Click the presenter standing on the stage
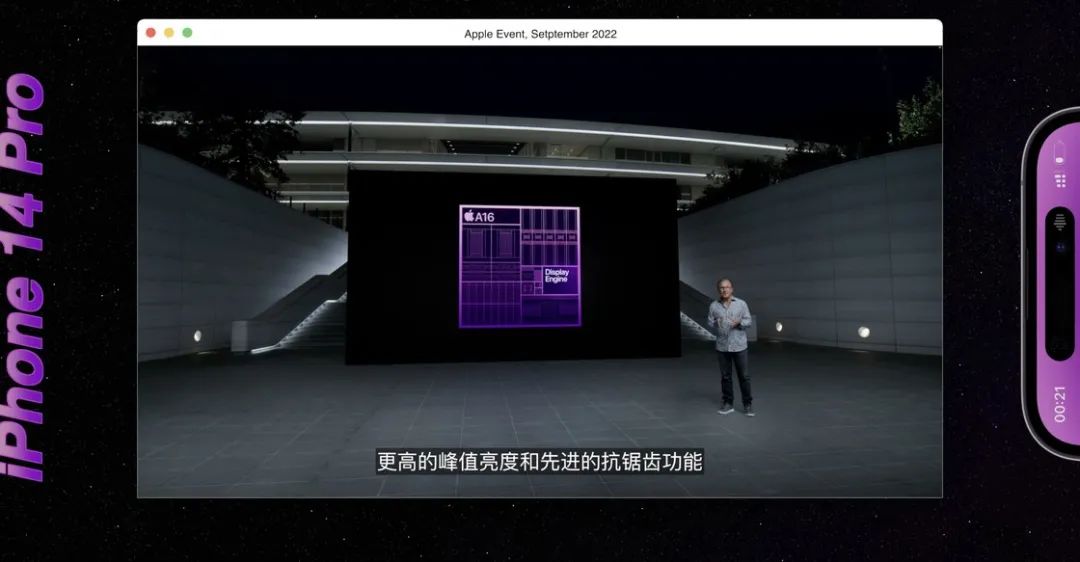Screen dimensions: 1080x562 [x=731, y=346]
